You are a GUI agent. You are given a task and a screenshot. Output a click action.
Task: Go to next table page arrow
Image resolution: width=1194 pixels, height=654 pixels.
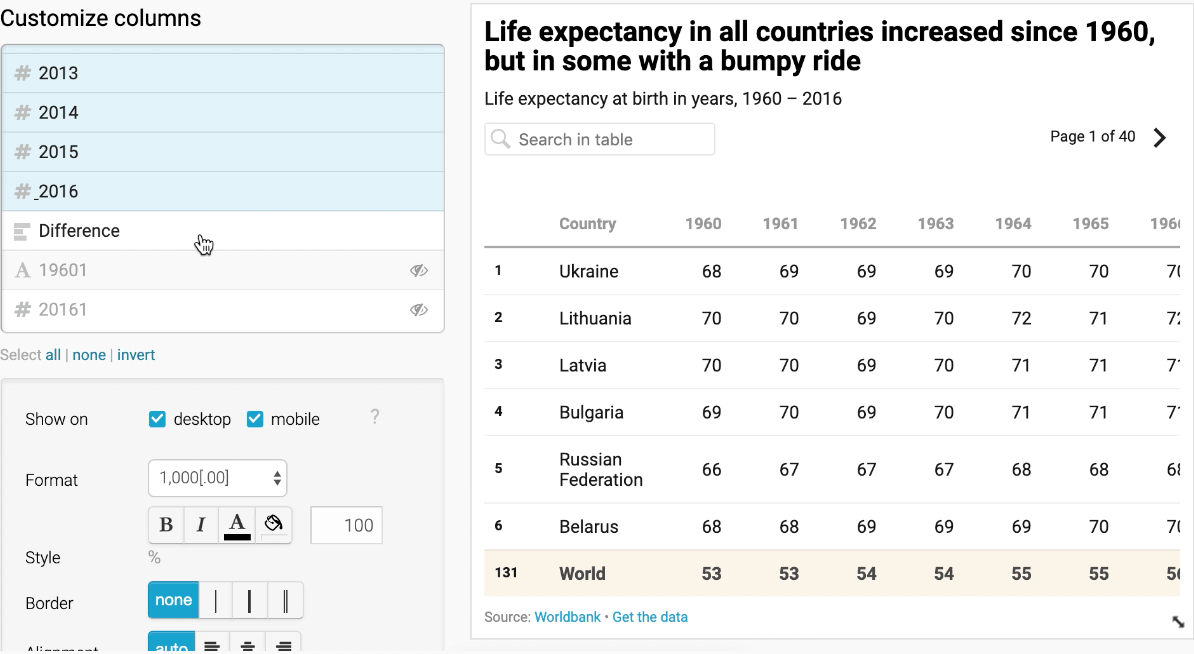[x=1160, y=138]
